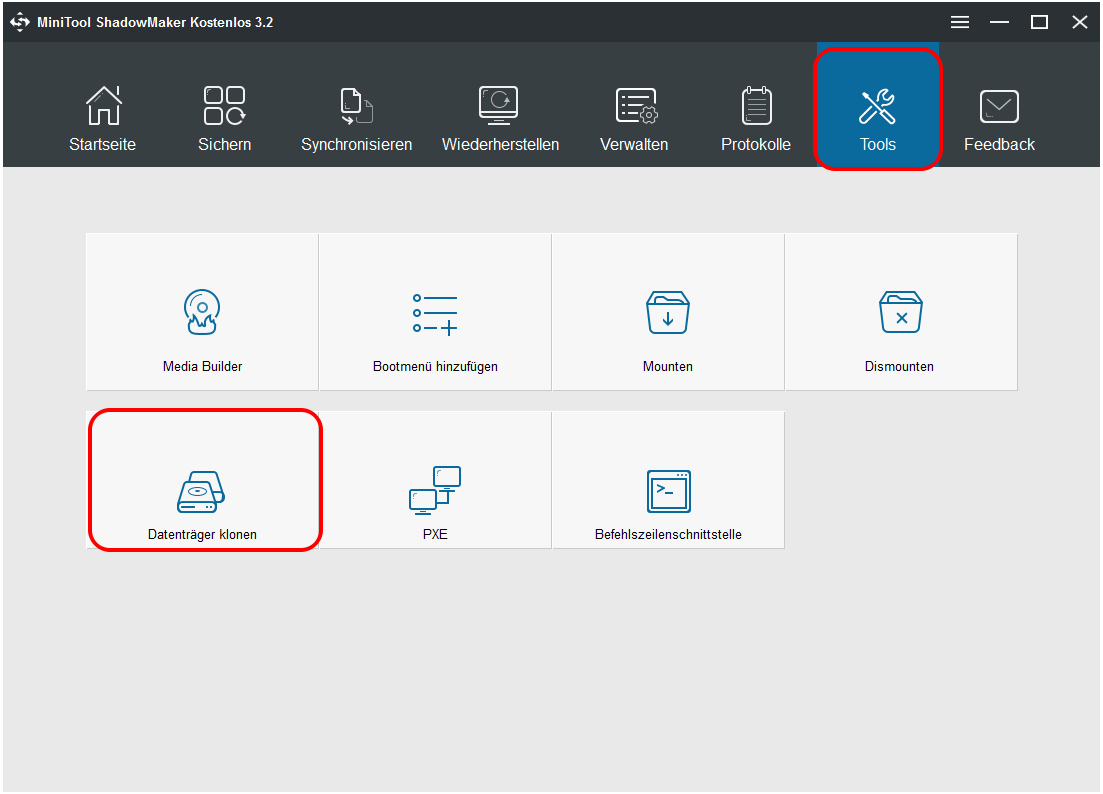View the Protokolle tab
The image size is (1103, 794).
click(x=756, y=118)
